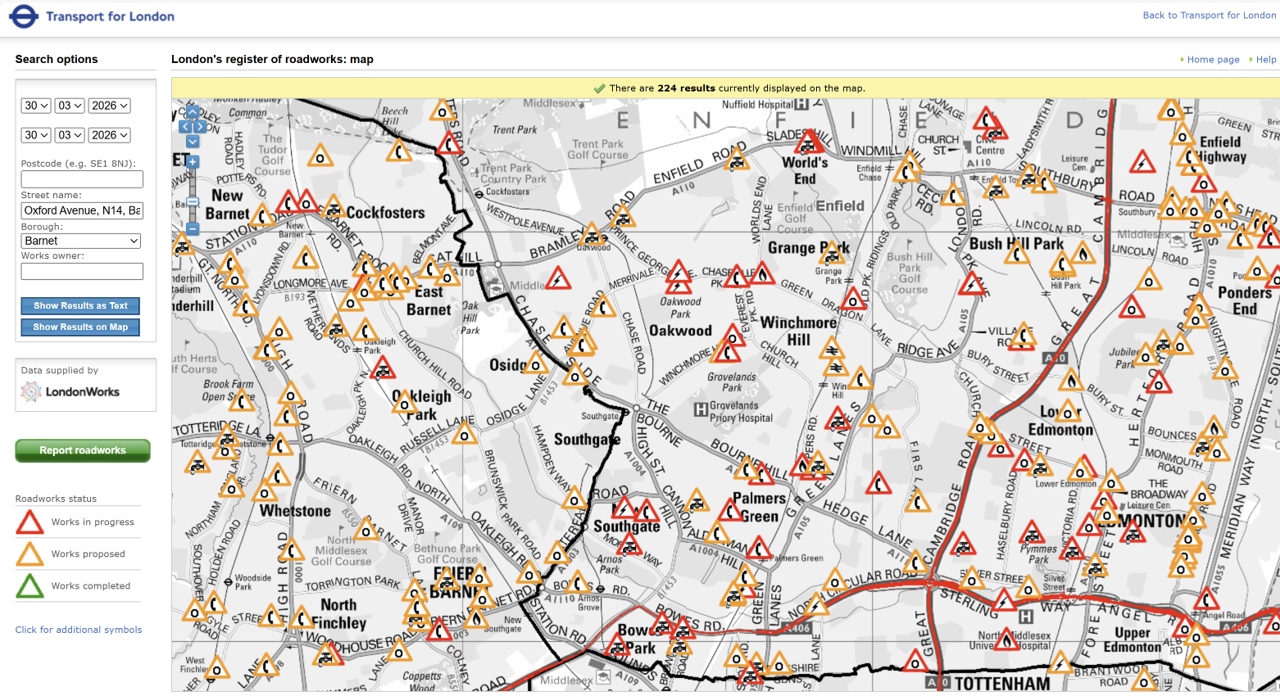1280x696 pixels.
Task: Click the LondonWorks logo
Action: tap(71, 392)
